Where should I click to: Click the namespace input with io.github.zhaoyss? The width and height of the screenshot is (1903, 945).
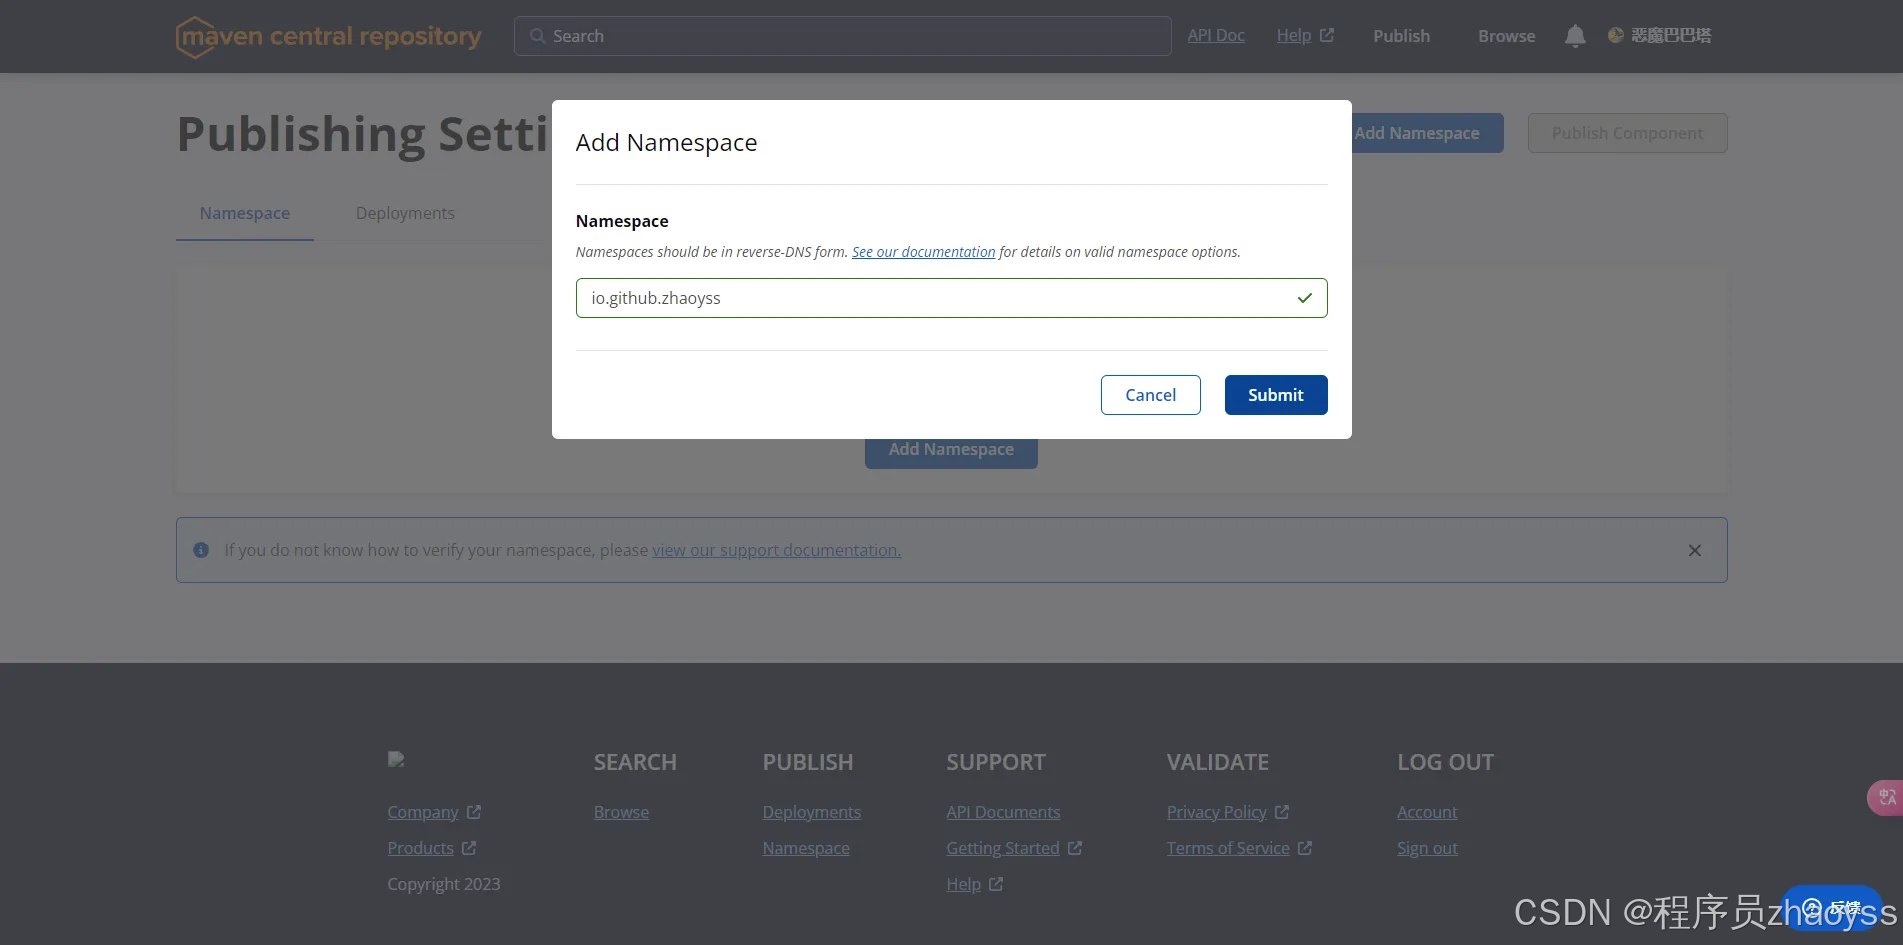click(951, 298)
